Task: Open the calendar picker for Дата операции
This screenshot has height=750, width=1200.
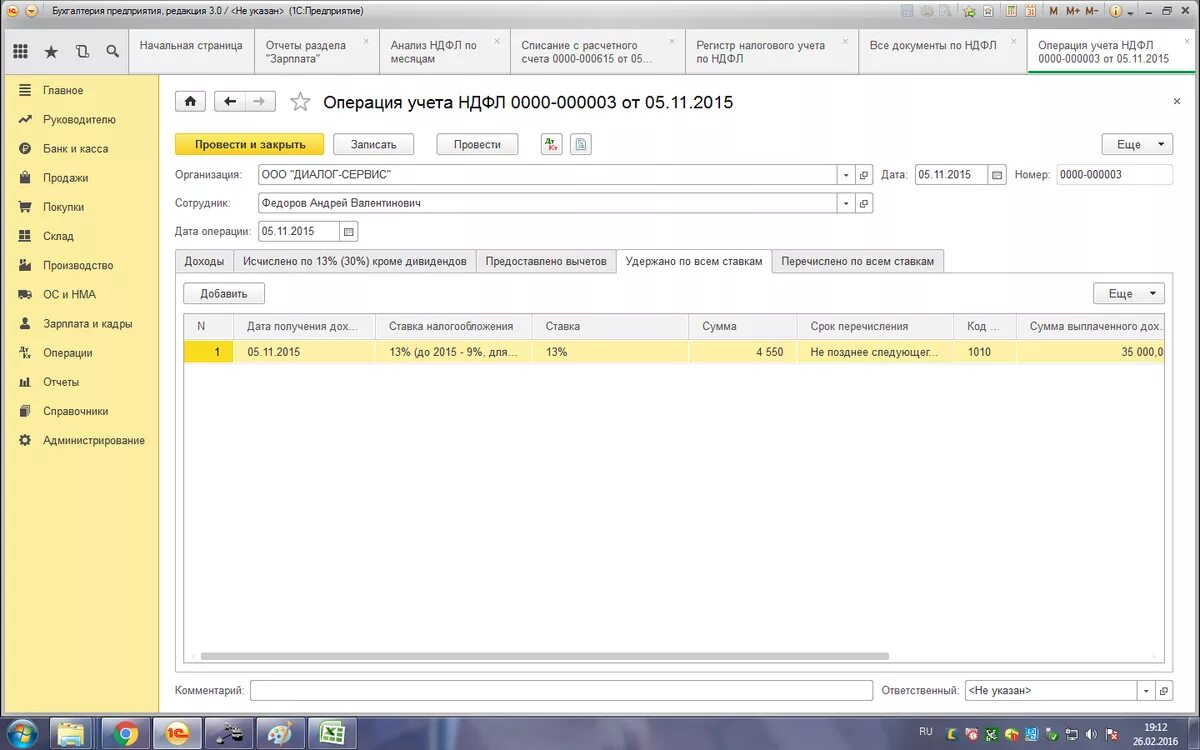Action: [348, 231]
